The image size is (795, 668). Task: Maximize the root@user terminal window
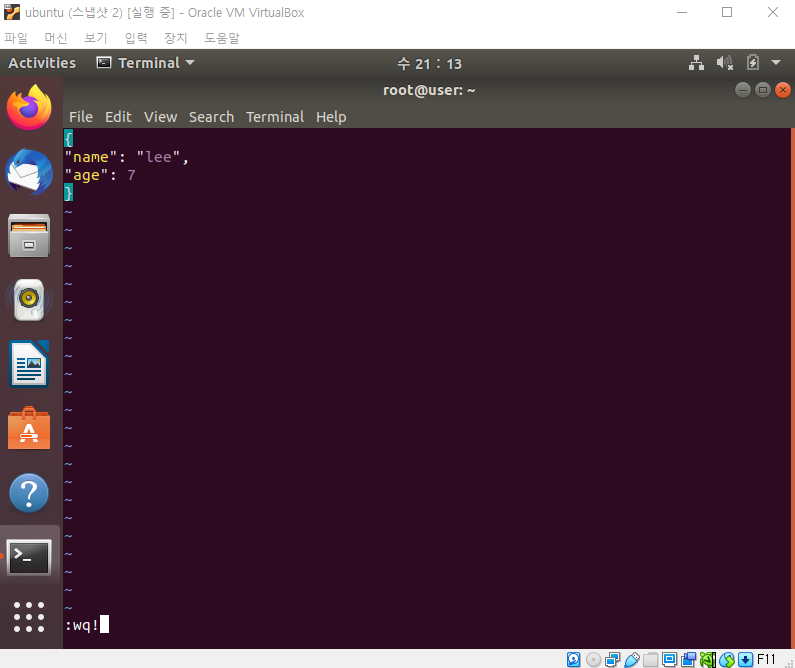[x=763, y=90]
